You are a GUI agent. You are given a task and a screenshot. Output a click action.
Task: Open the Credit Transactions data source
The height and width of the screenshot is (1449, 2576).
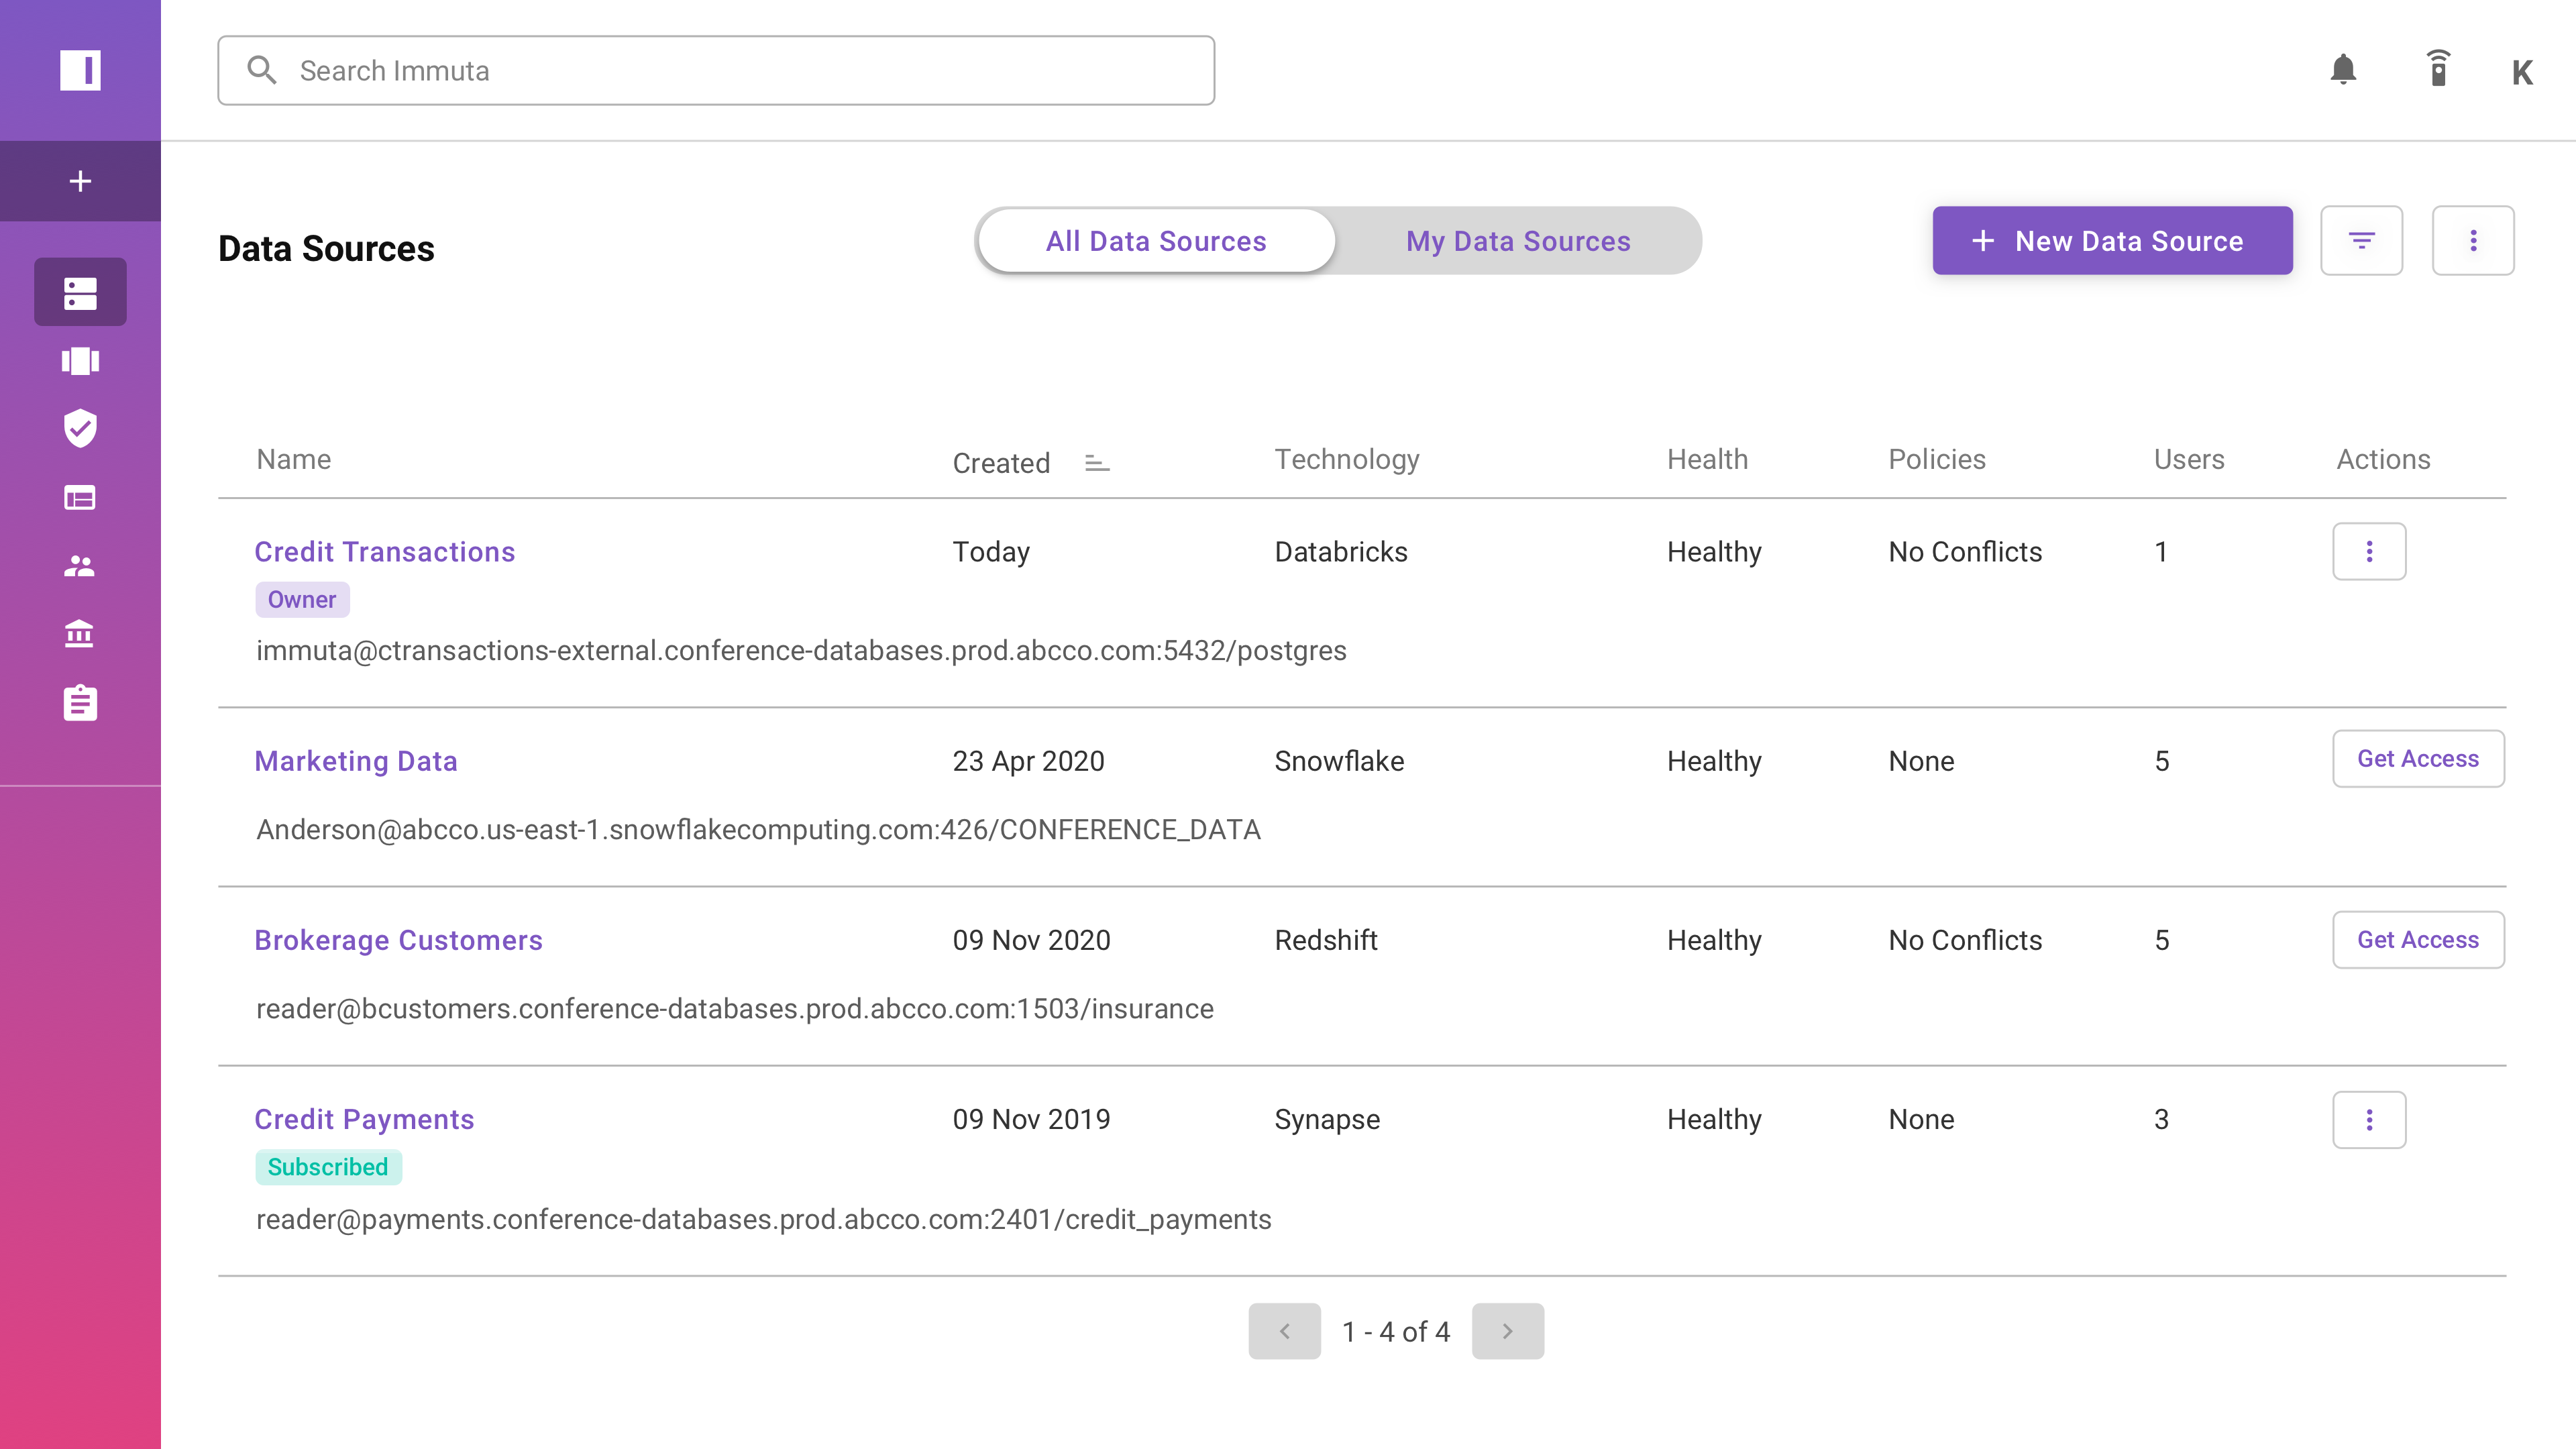[x=384, y=551]
